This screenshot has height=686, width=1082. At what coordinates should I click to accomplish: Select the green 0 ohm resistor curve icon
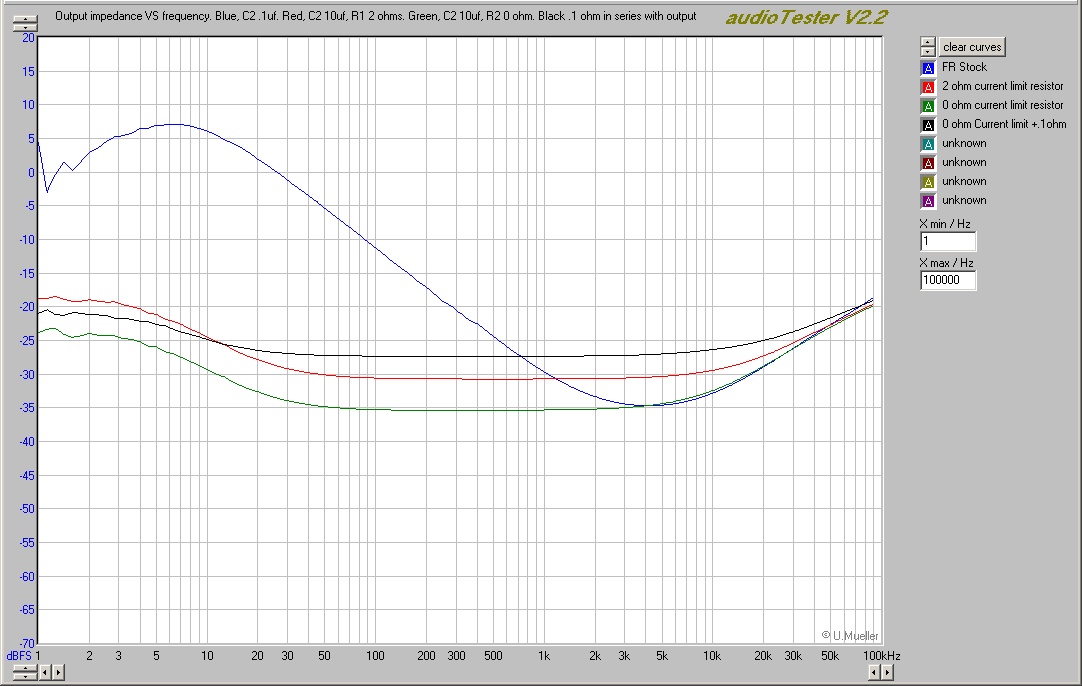click(927, 105)
